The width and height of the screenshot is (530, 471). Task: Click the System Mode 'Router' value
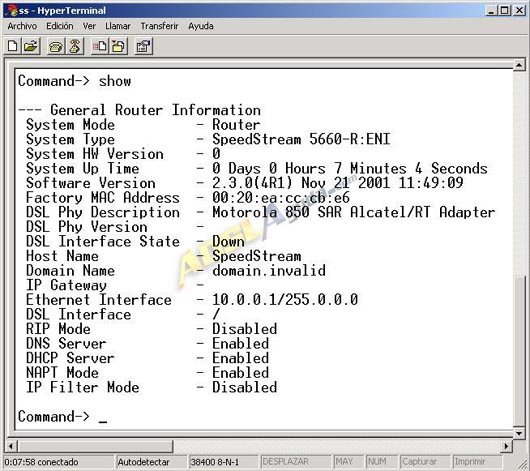pos(236,125)
